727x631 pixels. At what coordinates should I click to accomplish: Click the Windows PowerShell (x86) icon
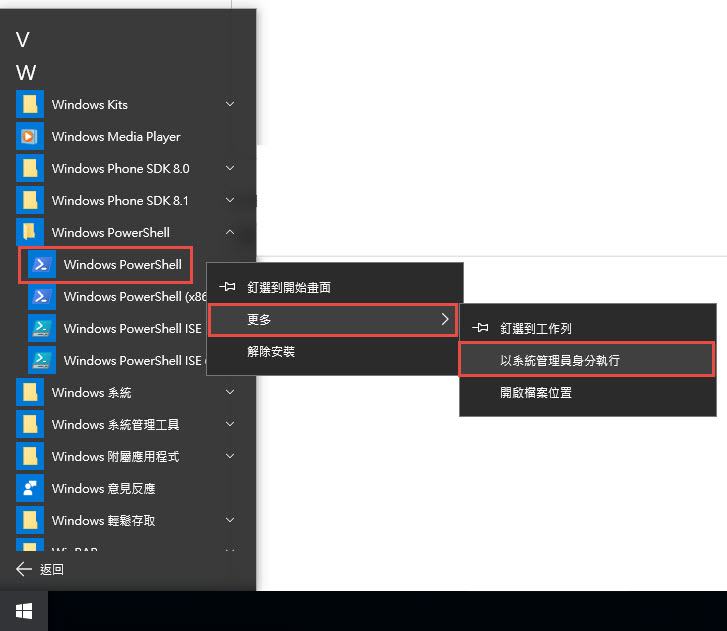tap(42, 296)
